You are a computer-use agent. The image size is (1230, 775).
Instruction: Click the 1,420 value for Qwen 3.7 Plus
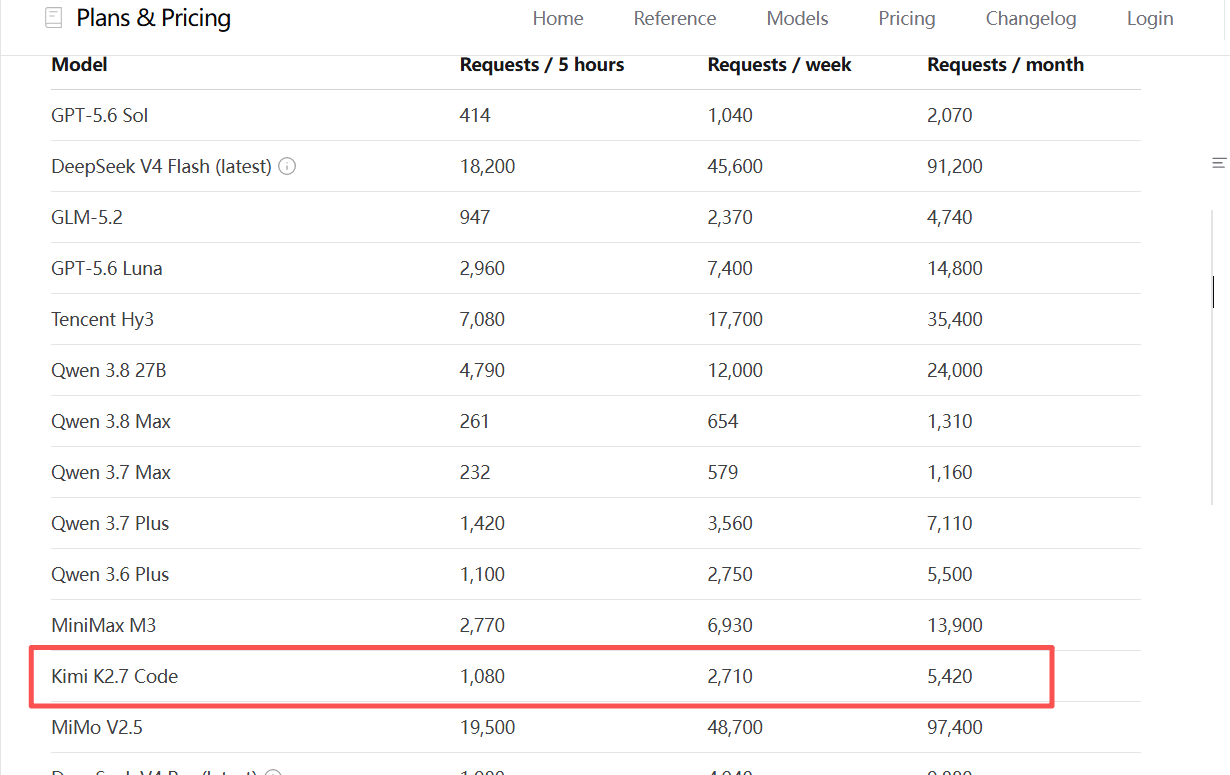point(482,523)
